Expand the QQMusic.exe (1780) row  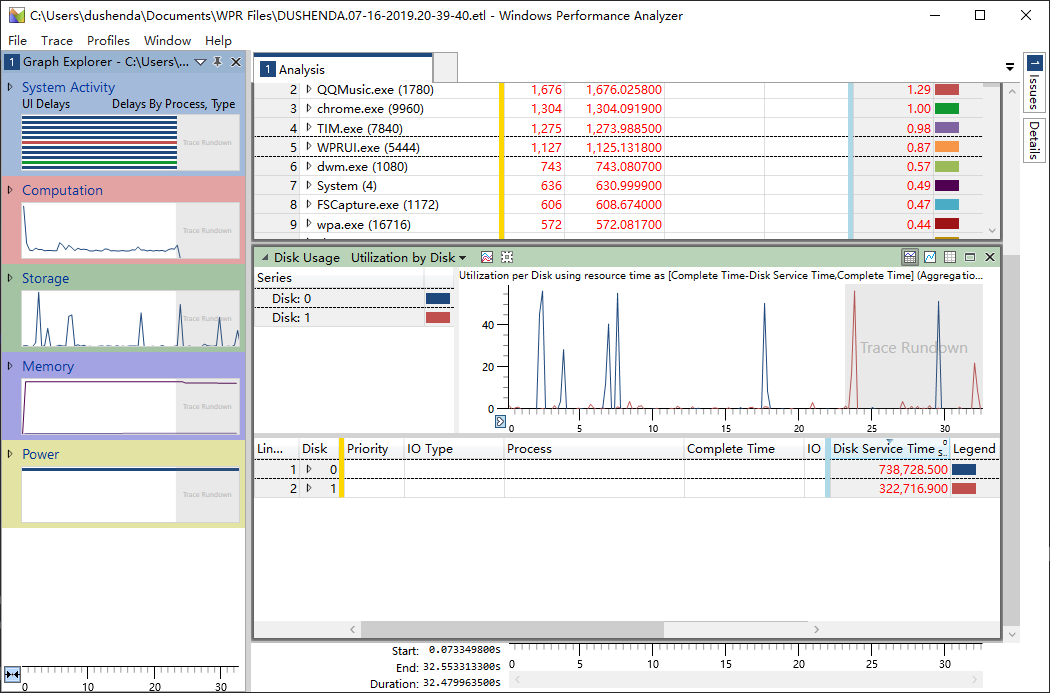(x=309, y=90)
